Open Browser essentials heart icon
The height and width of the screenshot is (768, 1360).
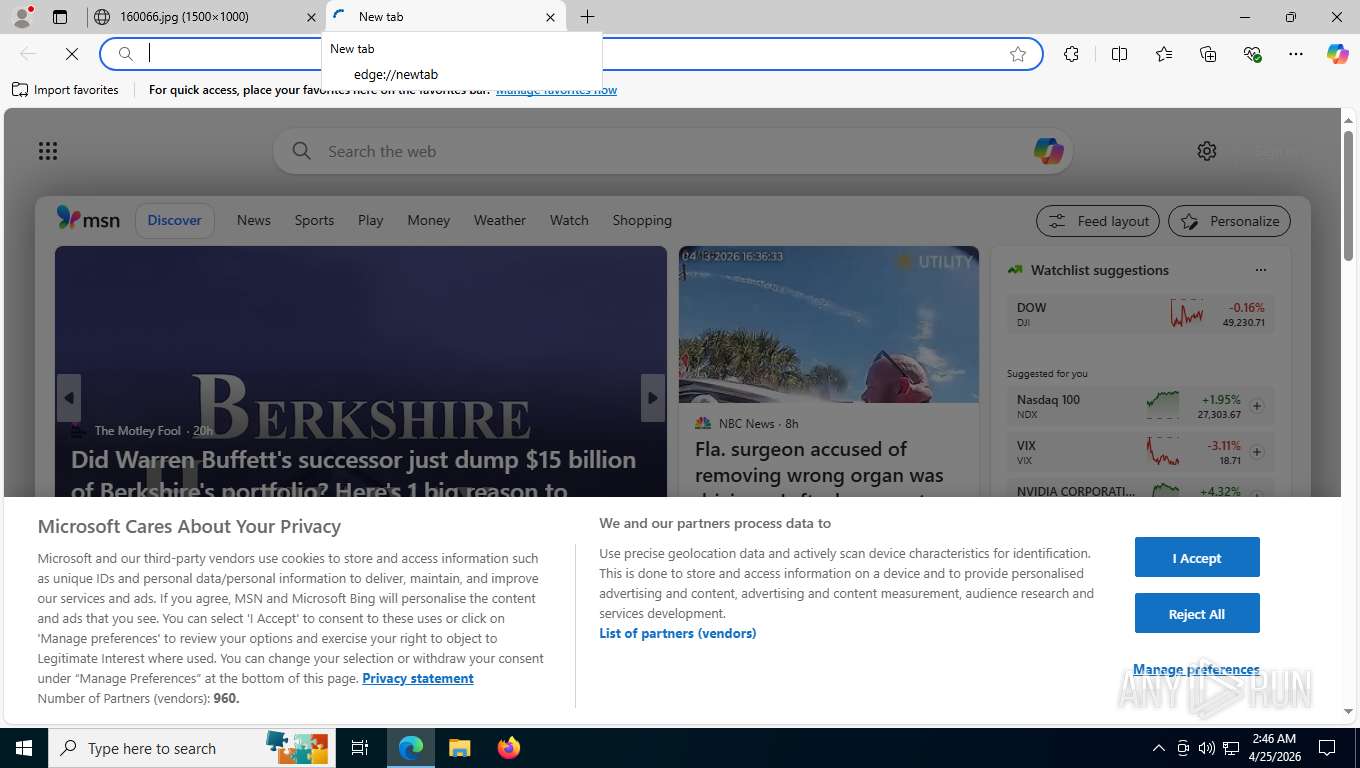coord(1252,54)
